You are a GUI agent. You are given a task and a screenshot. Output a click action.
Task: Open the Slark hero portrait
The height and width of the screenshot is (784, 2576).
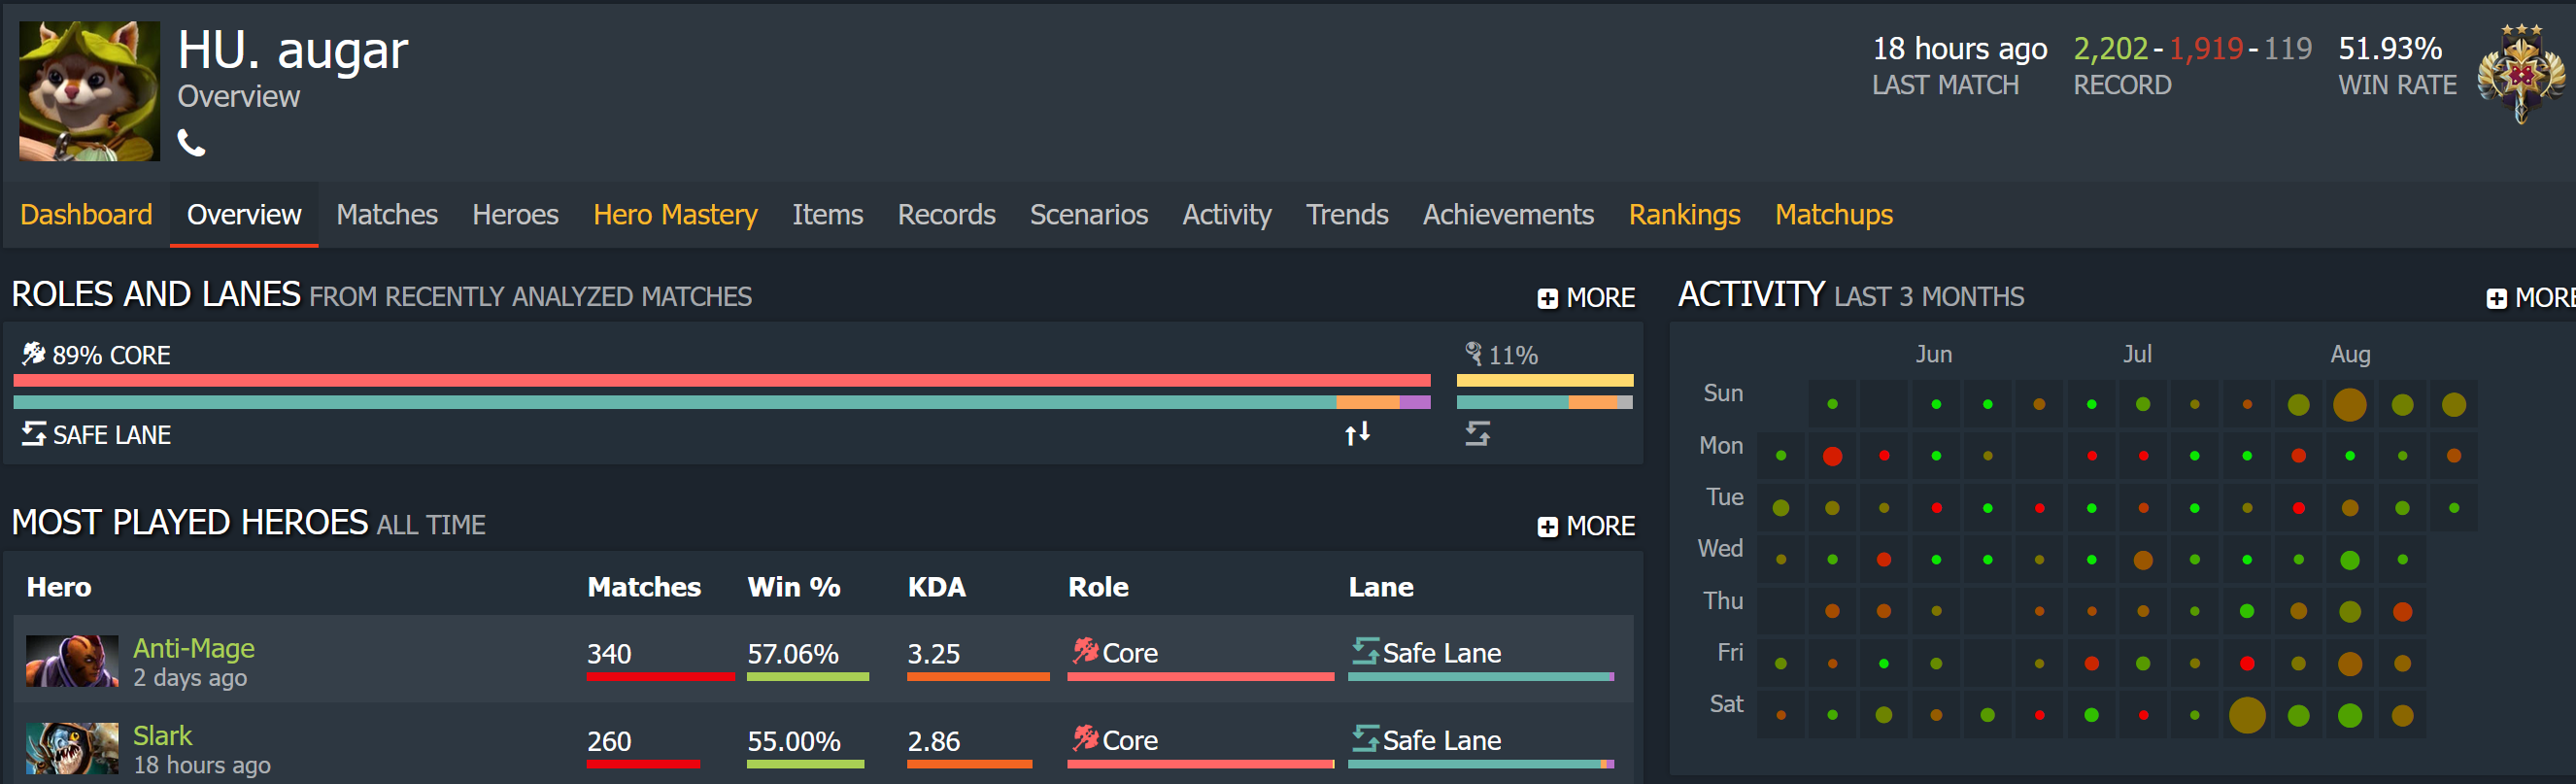coord(72,748)
